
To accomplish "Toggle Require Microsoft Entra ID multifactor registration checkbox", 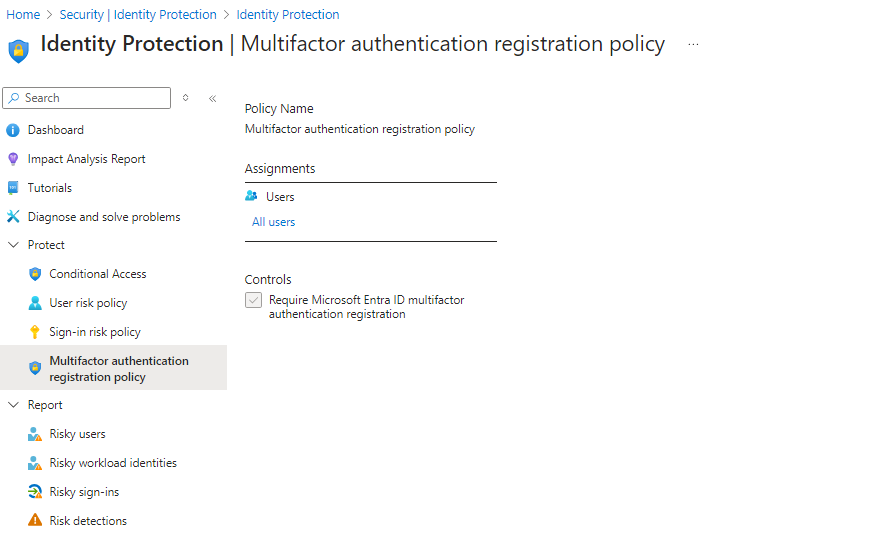I will tap(253, 300).
